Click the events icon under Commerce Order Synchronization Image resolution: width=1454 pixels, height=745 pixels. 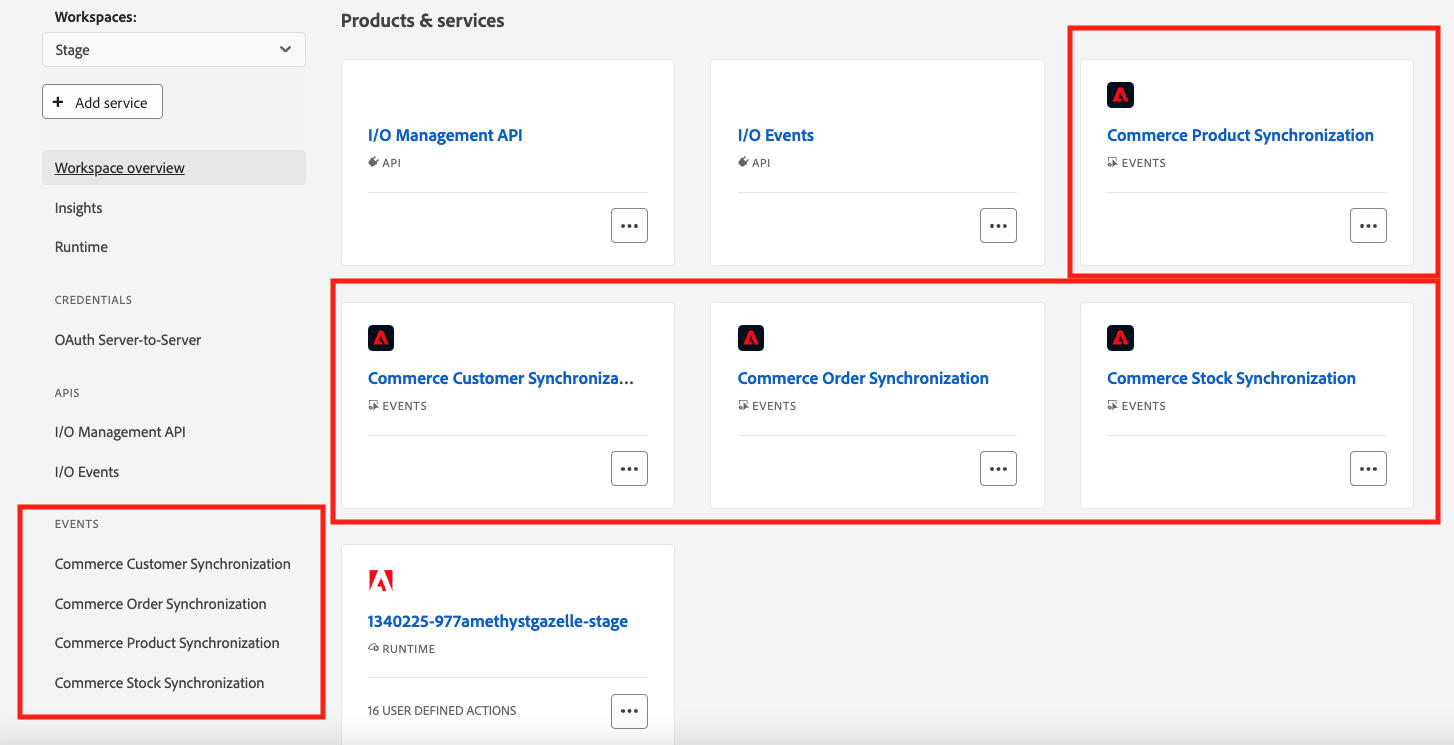(x=743, y=405)
